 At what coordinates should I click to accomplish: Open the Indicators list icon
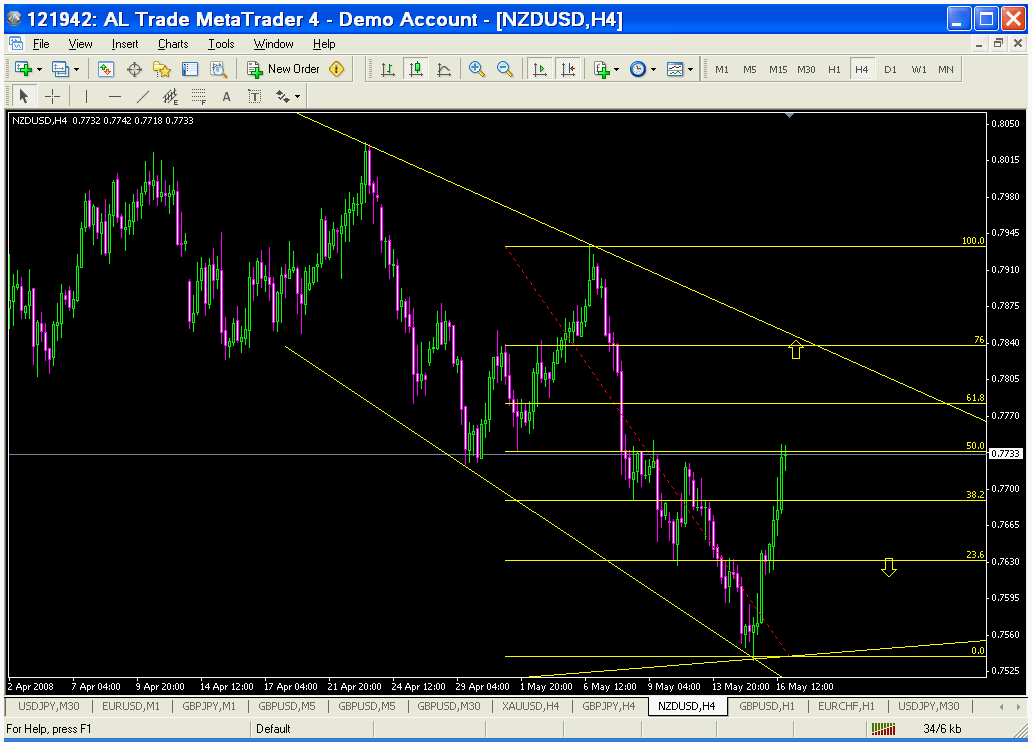coord(602,69)
